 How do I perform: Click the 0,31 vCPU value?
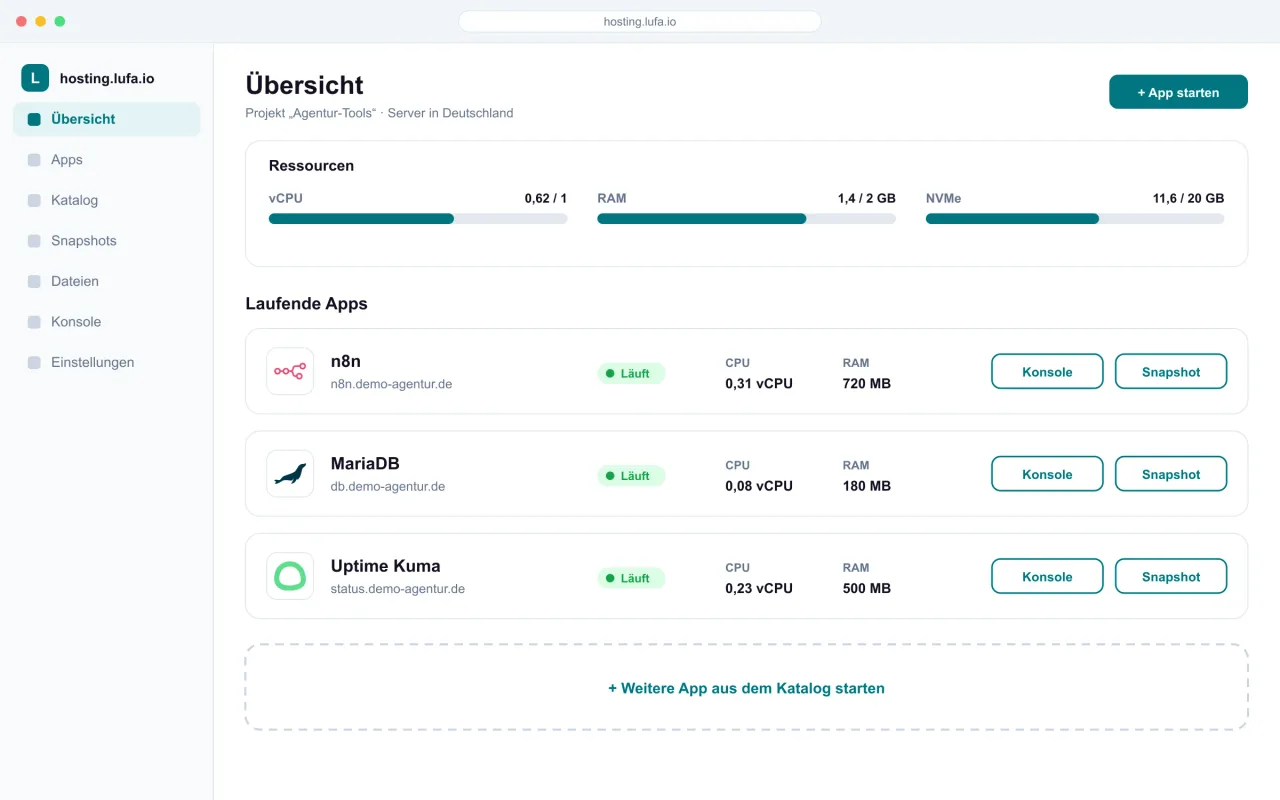click(759, 384)
